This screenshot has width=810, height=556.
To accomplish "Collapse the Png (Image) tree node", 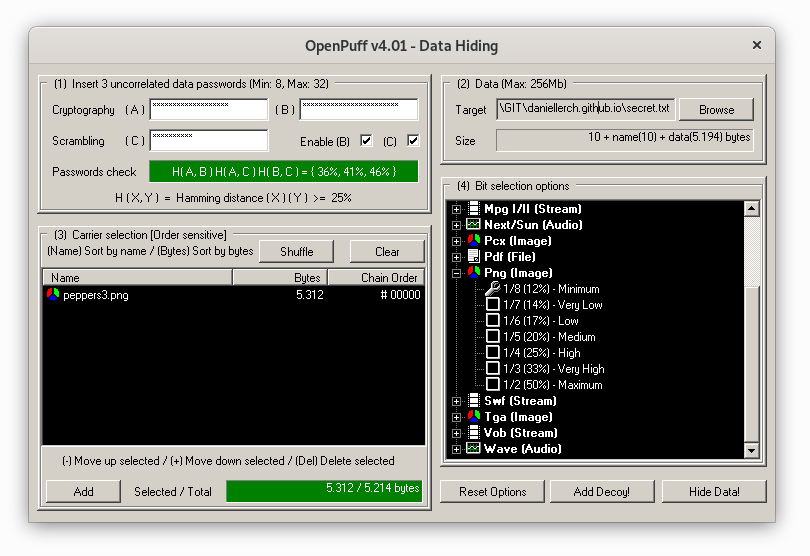I will tap(457, 273).
